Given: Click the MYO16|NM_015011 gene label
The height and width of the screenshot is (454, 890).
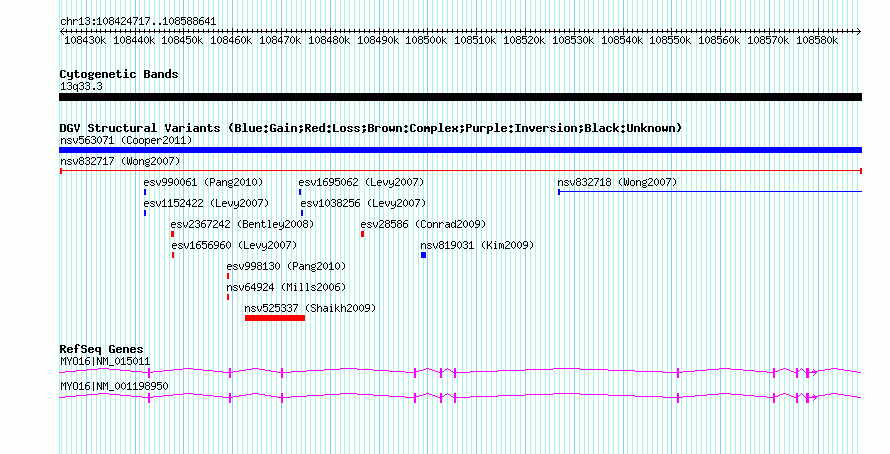Looking at the screenshot, I should 105,361.
